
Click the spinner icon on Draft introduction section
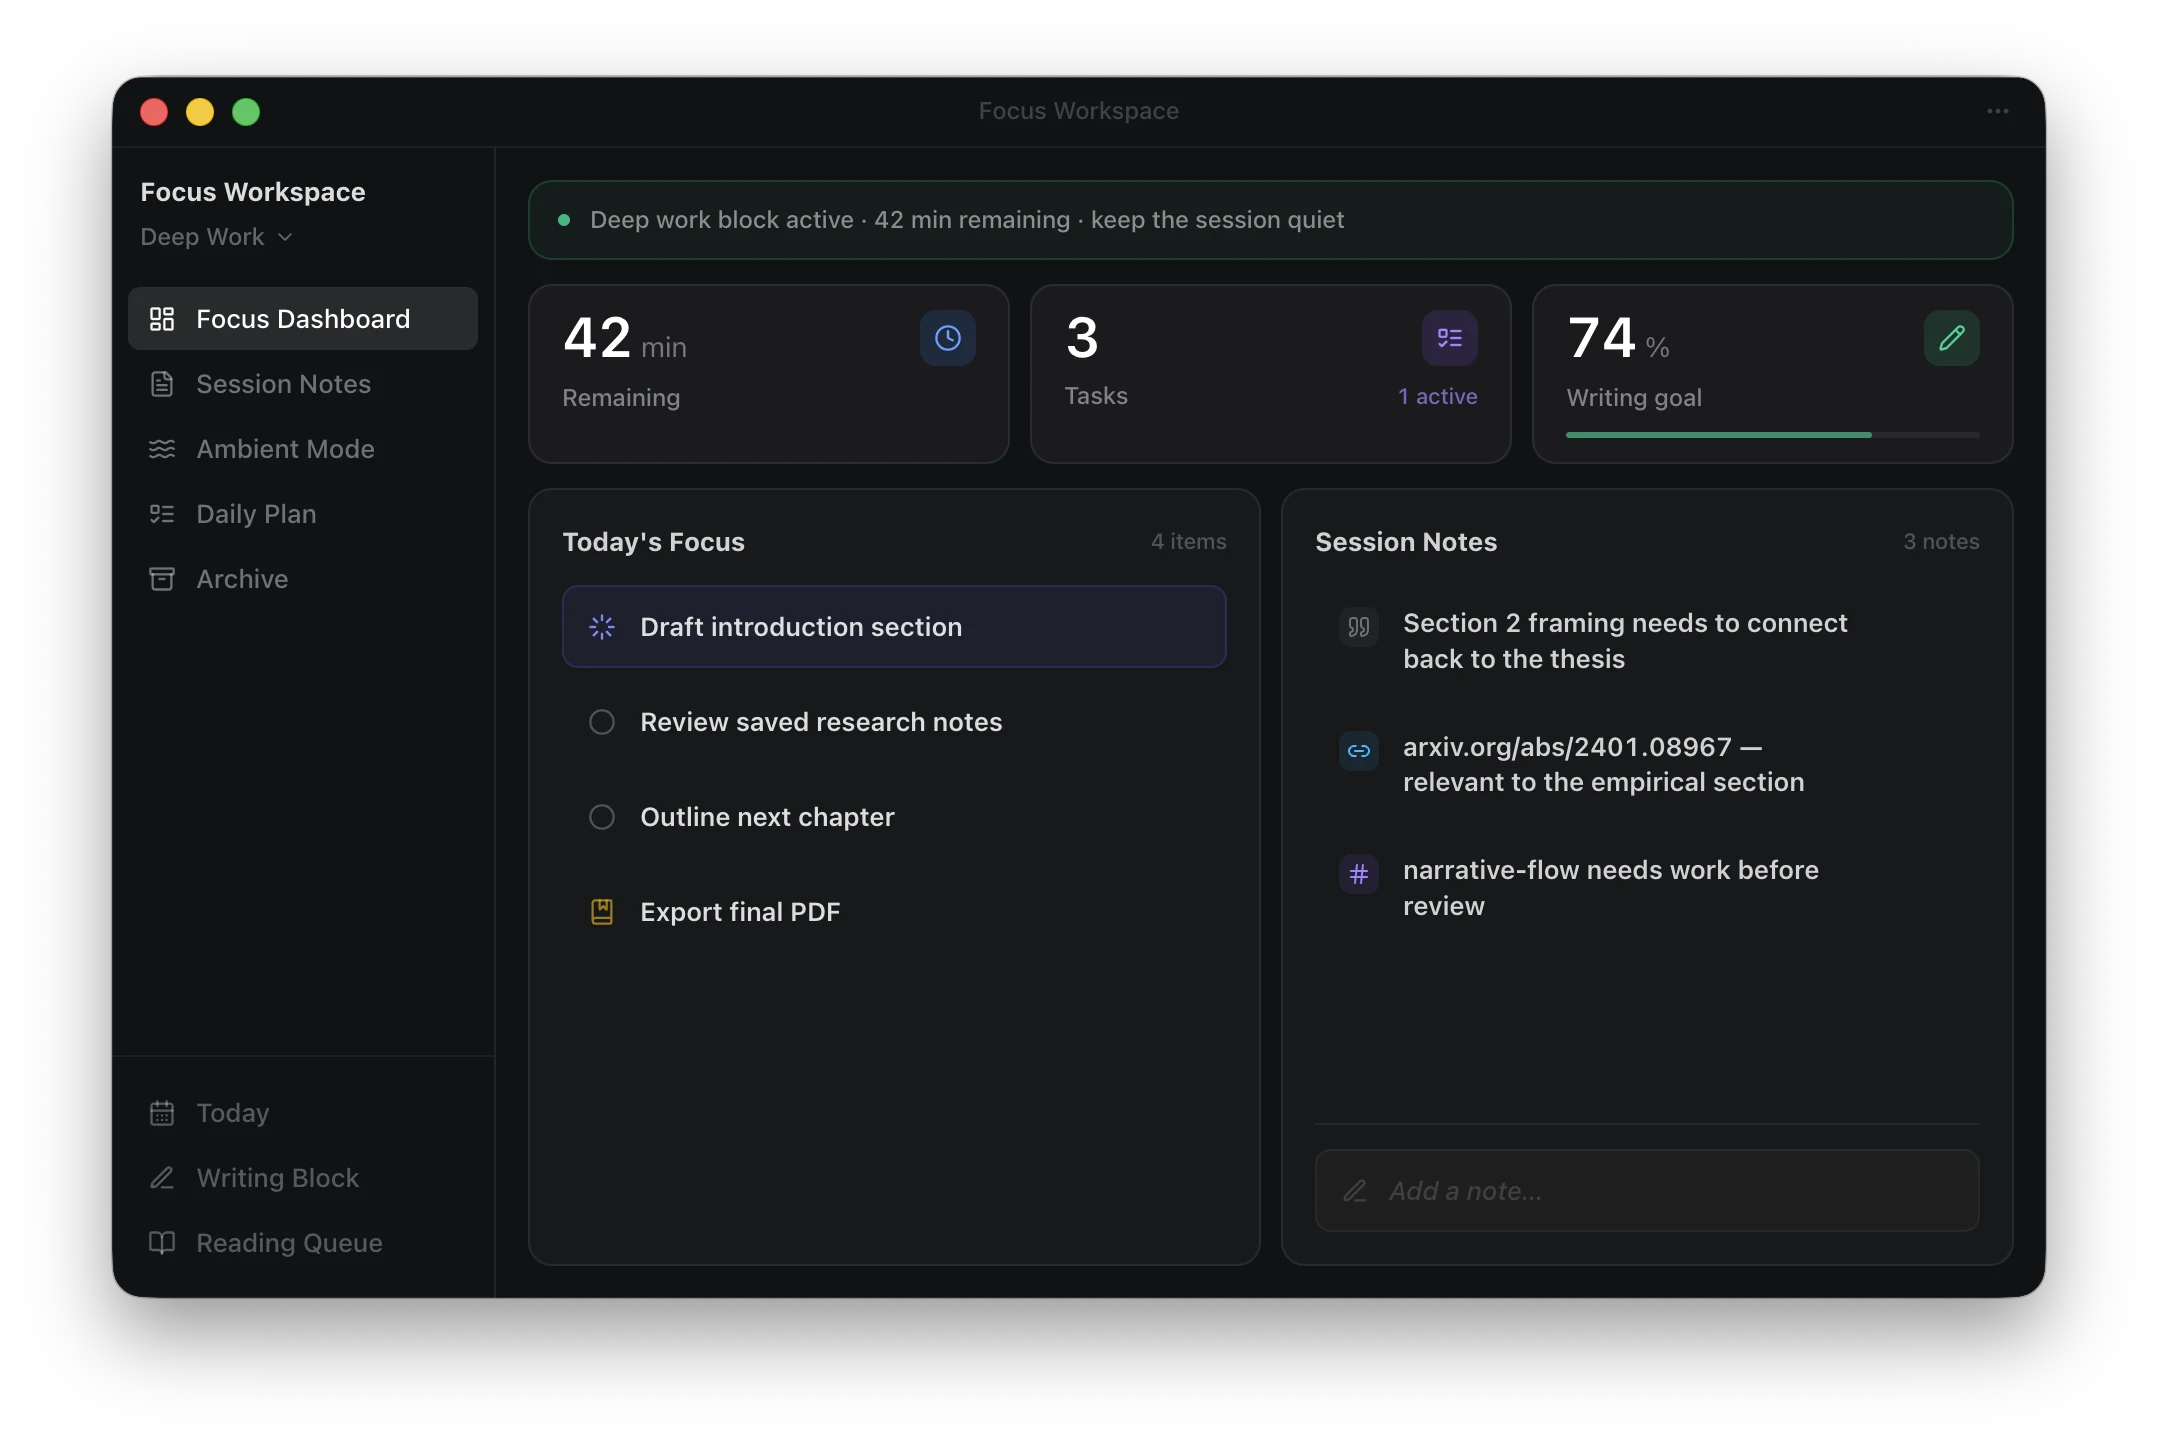pos(601,627)
